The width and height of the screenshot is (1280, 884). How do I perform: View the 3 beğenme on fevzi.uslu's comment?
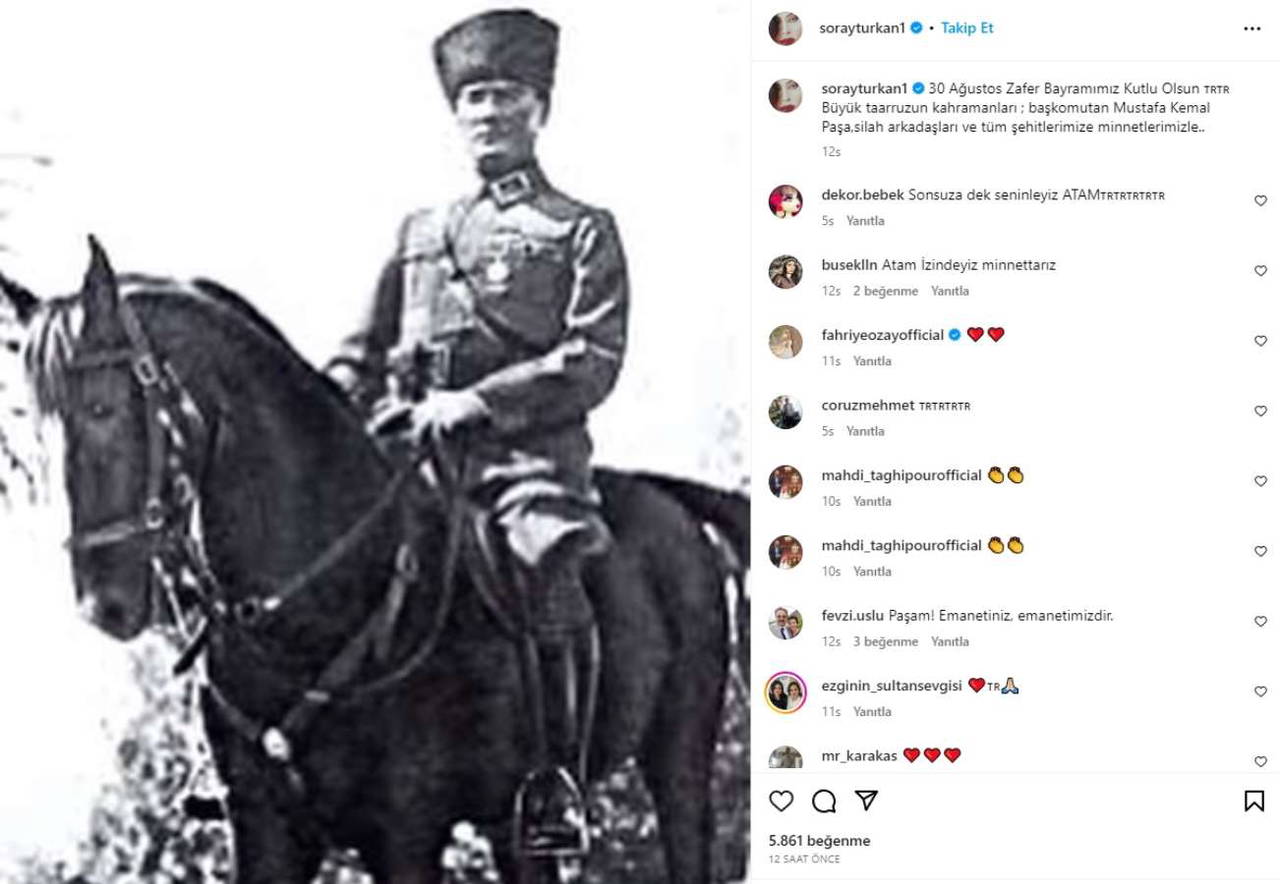click(885, 641)
